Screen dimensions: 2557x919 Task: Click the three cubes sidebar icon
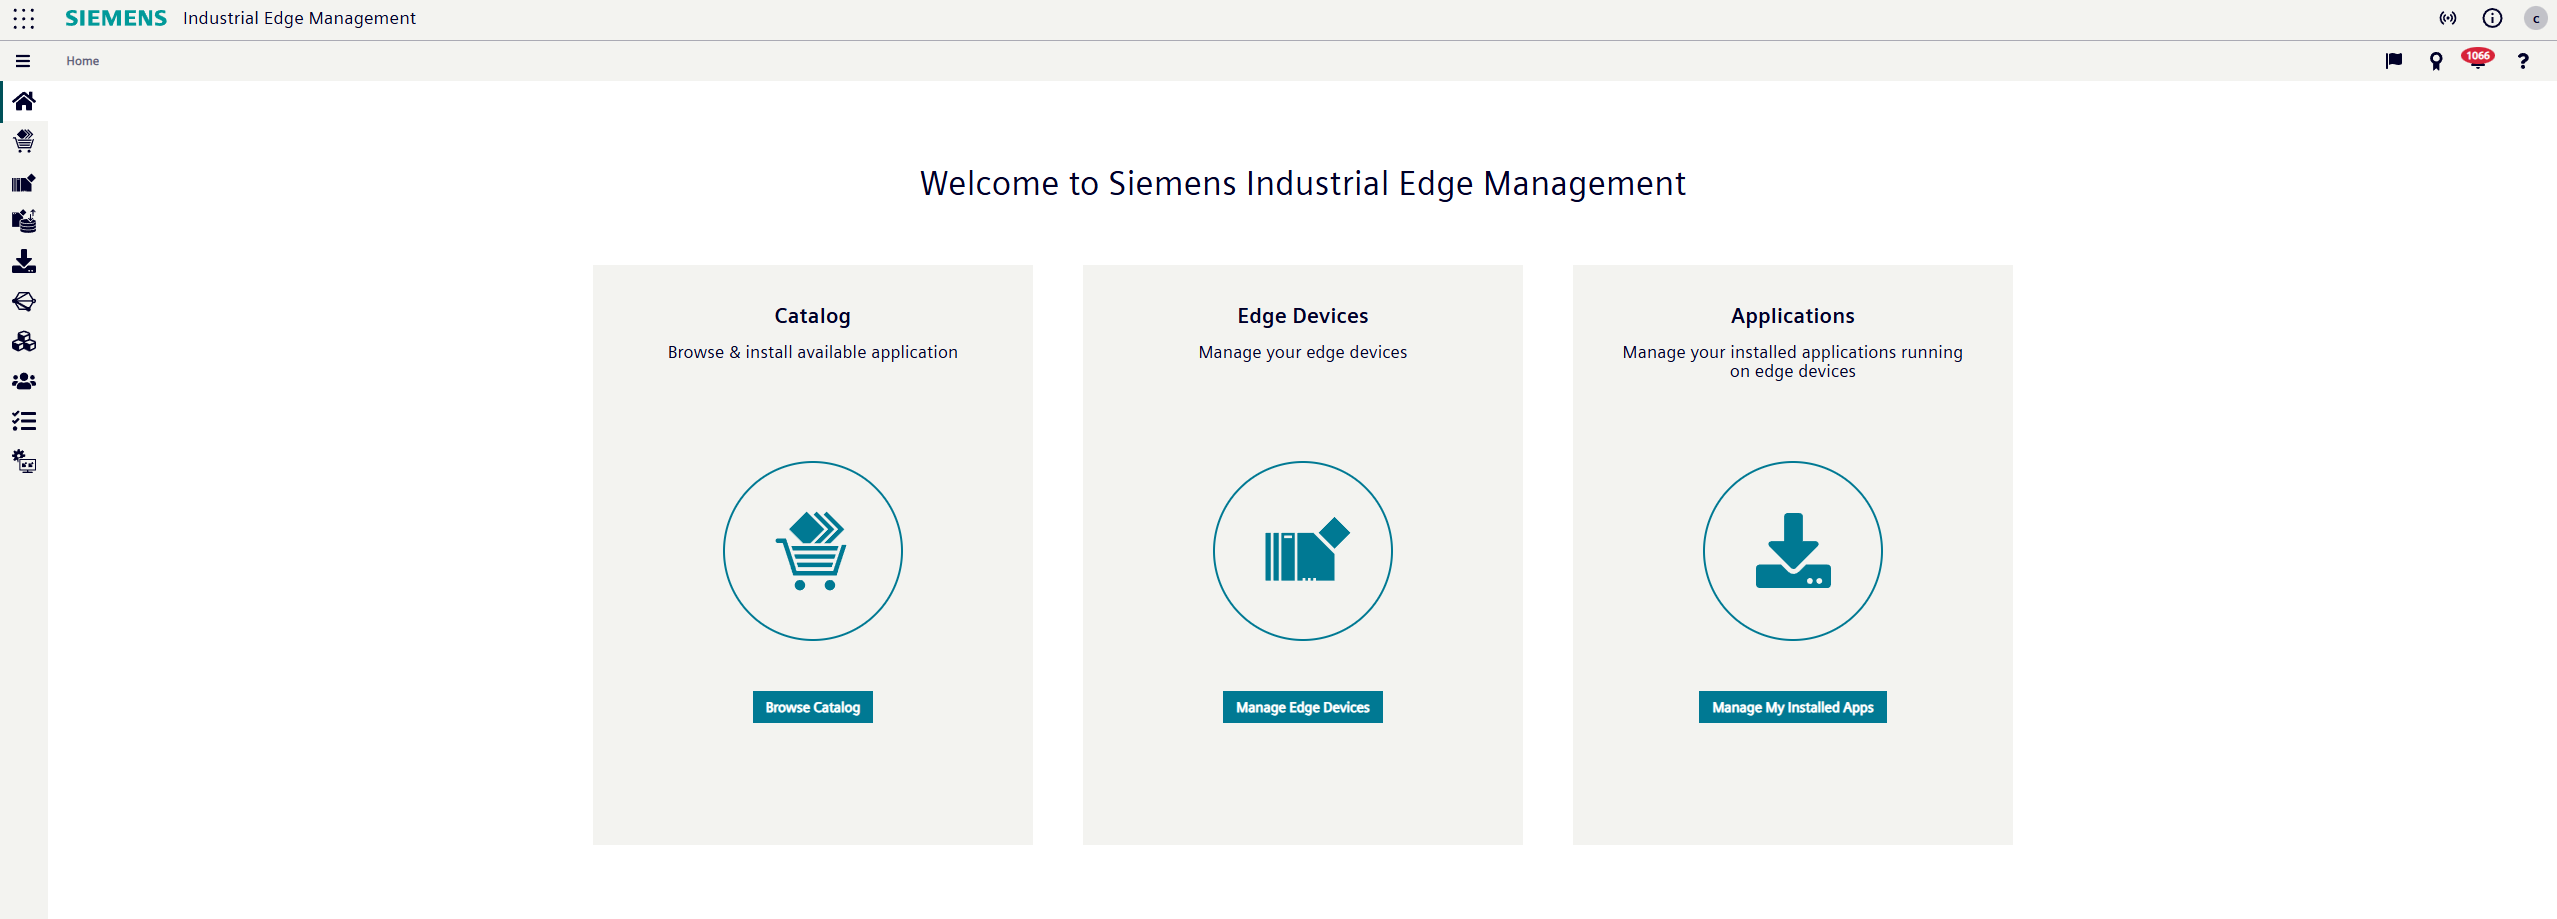click(24, 342)
